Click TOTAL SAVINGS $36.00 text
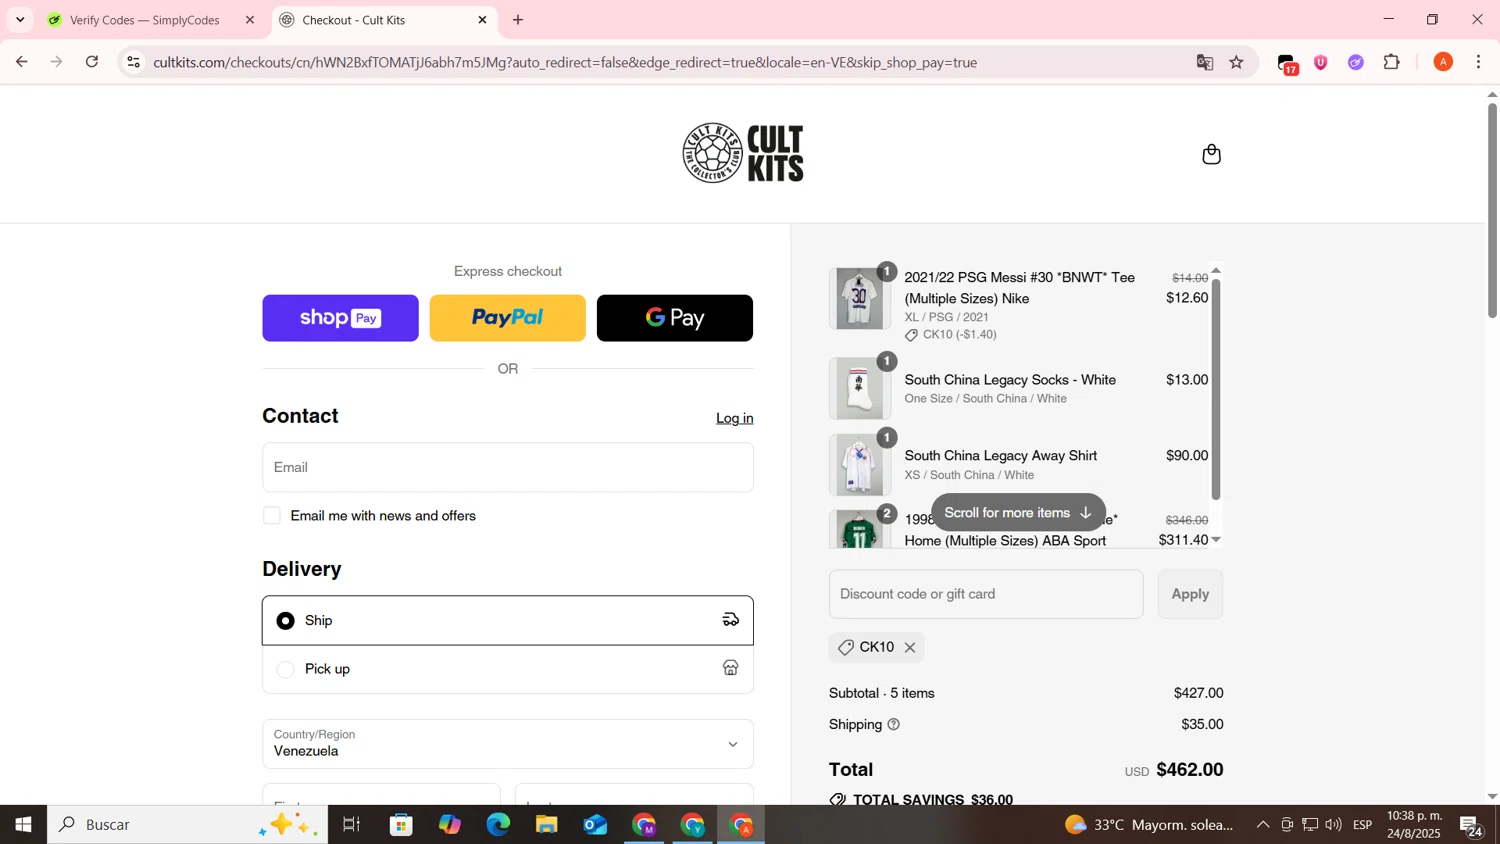 coord(921,799)
